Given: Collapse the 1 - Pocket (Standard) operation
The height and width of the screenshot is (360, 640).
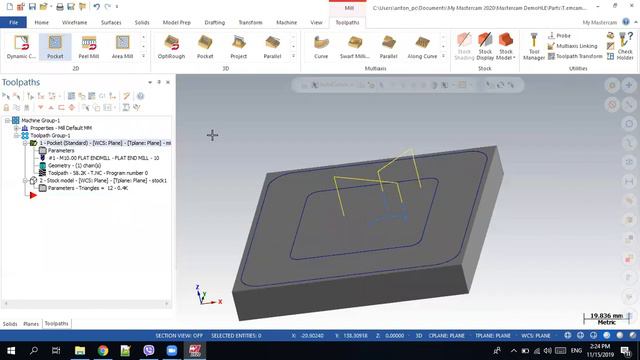Looking at the screenshot, I should point(25,143).
